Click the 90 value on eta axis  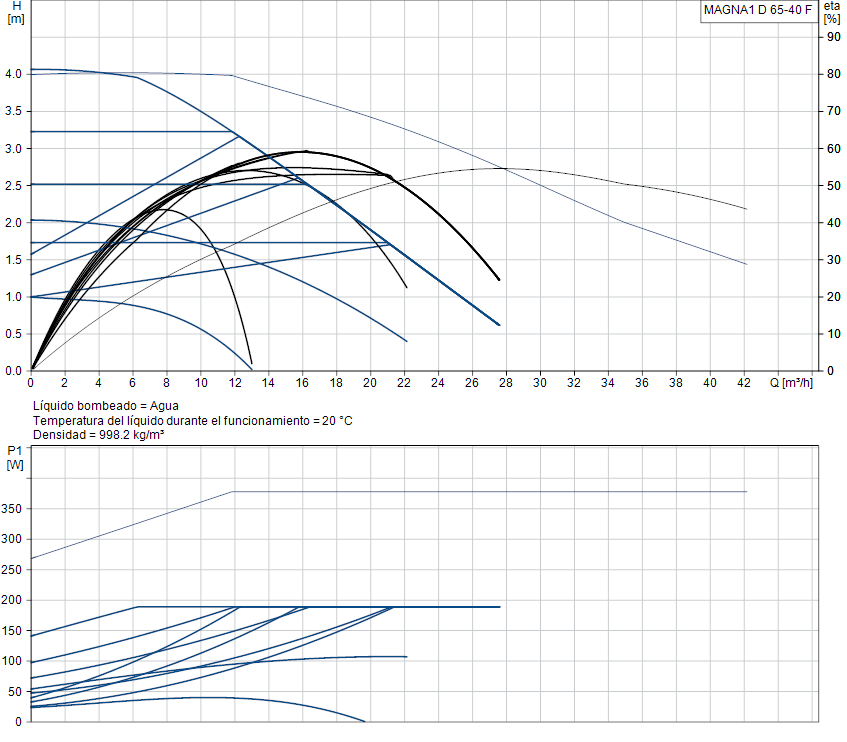pos(833,37)
